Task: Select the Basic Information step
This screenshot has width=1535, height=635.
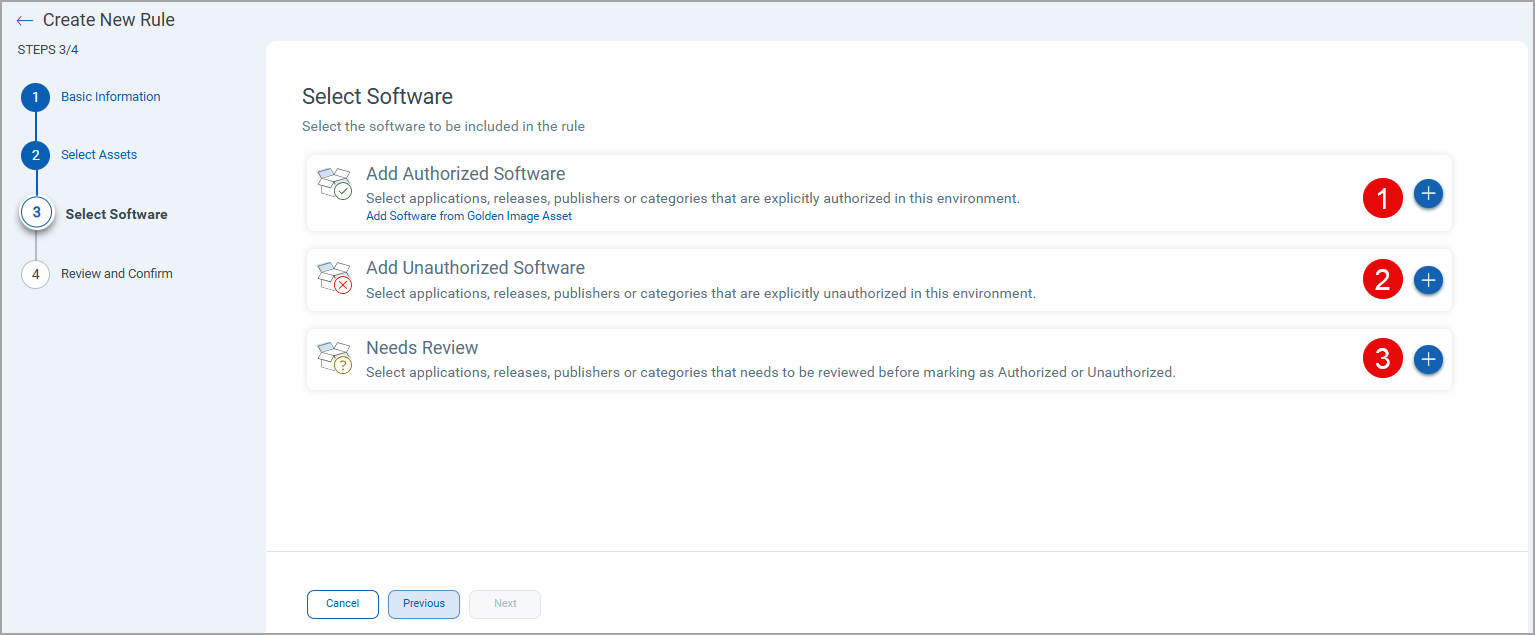Action: click(x=110, y=96)
